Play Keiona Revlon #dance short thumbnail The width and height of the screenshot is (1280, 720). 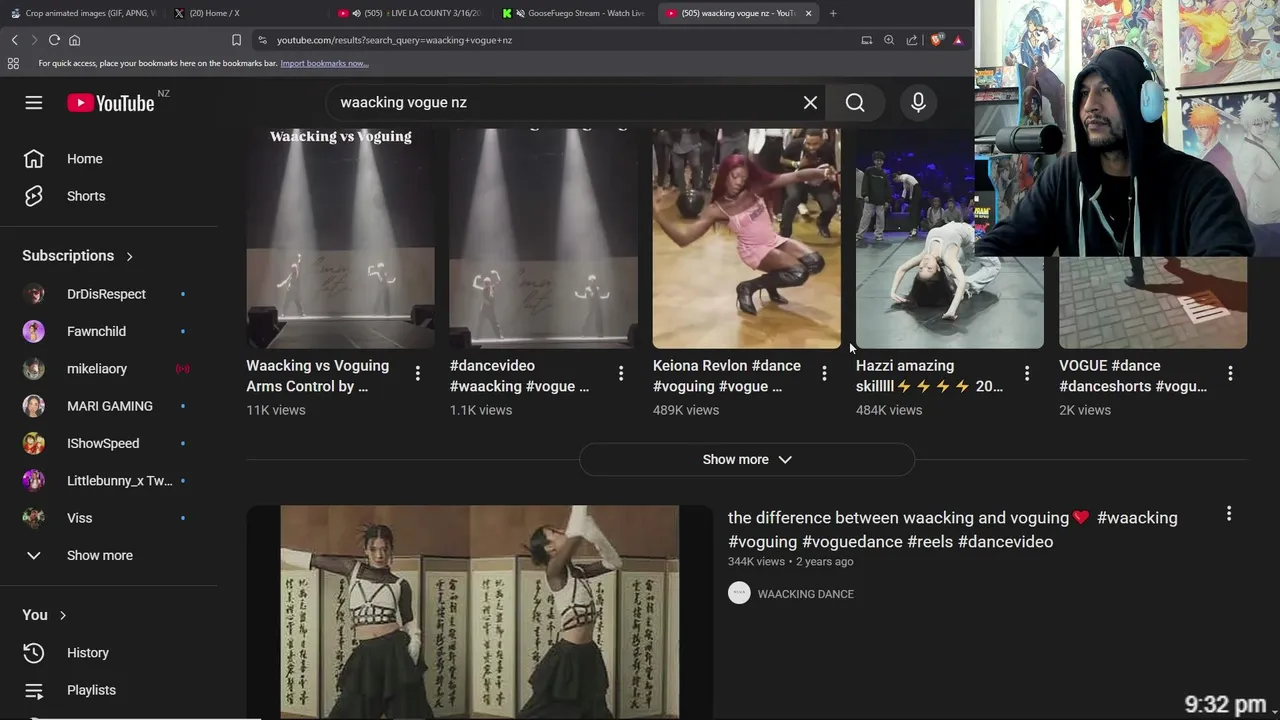(x=747, y=238)
